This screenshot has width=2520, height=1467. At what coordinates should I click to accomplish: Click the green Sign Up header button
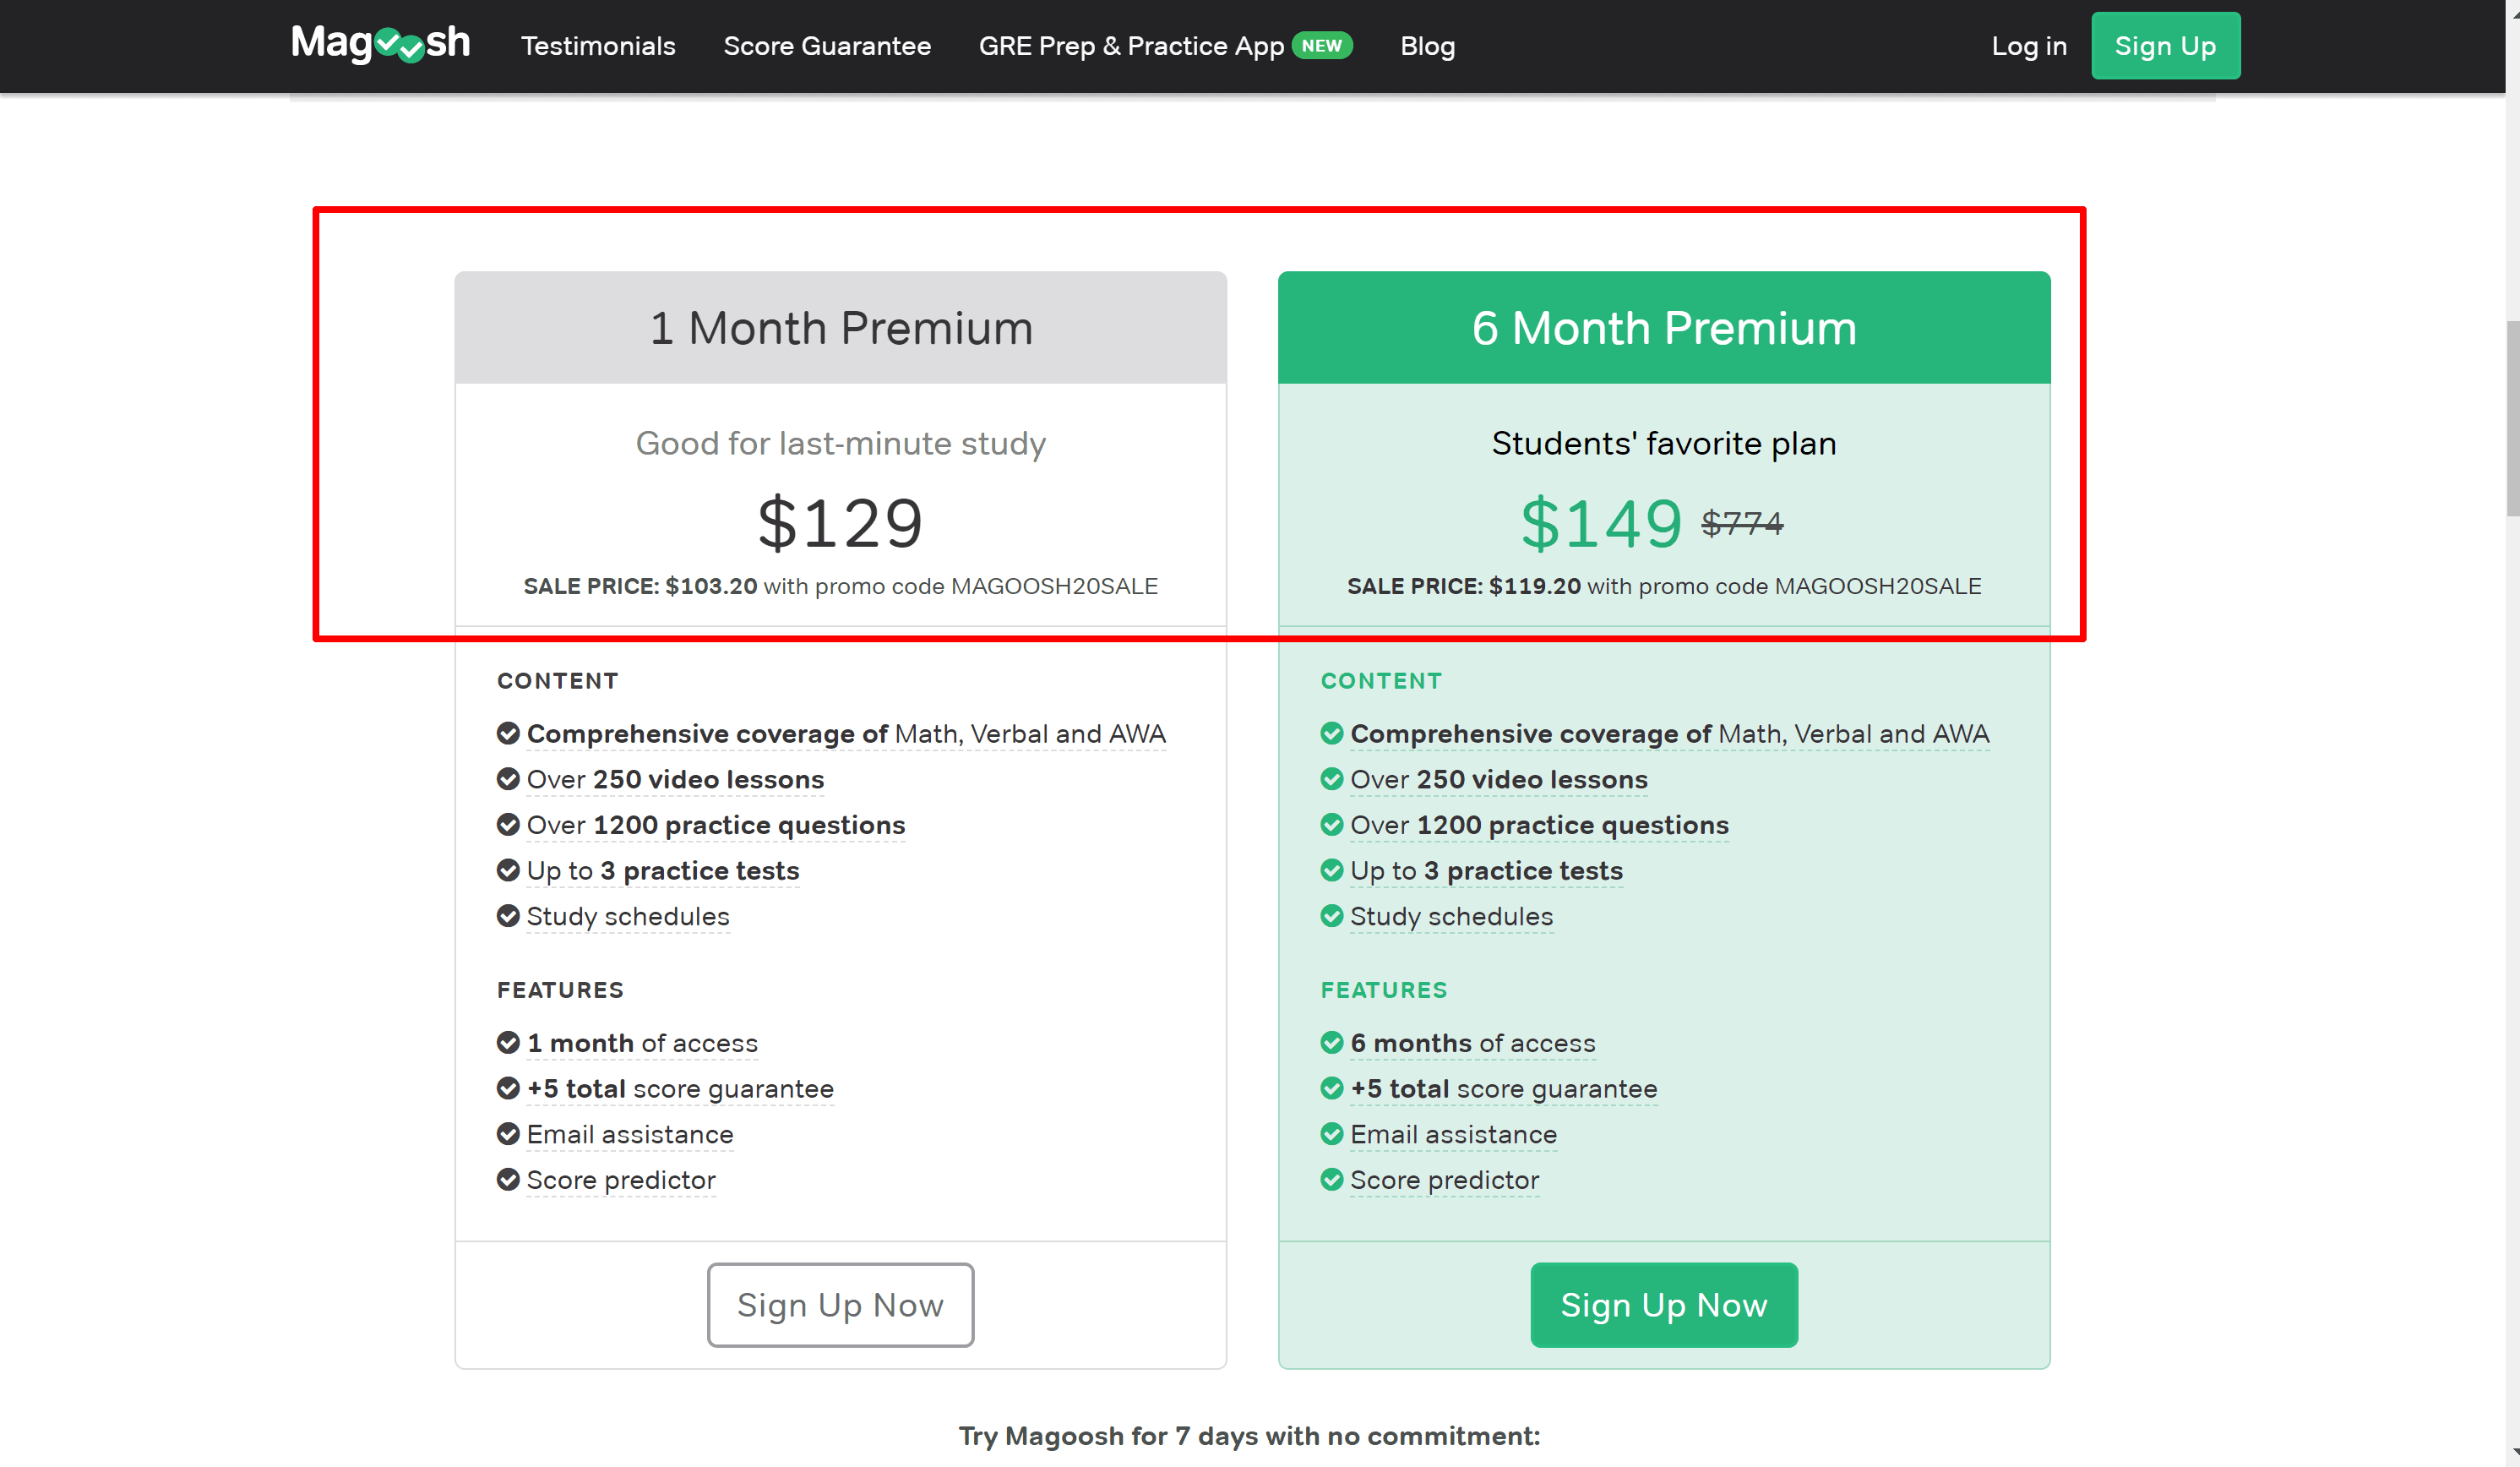tap(2165, 46)
